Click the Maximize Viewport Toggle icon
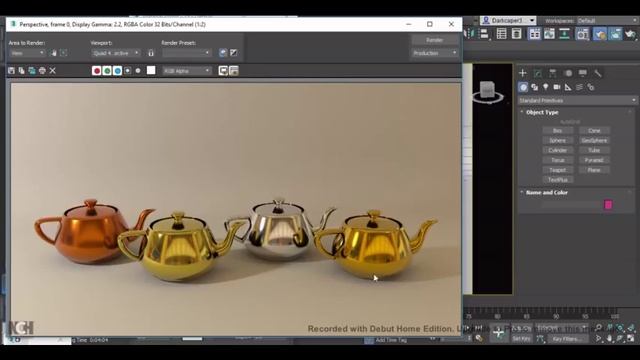640x360 pixels. [631, 338]
